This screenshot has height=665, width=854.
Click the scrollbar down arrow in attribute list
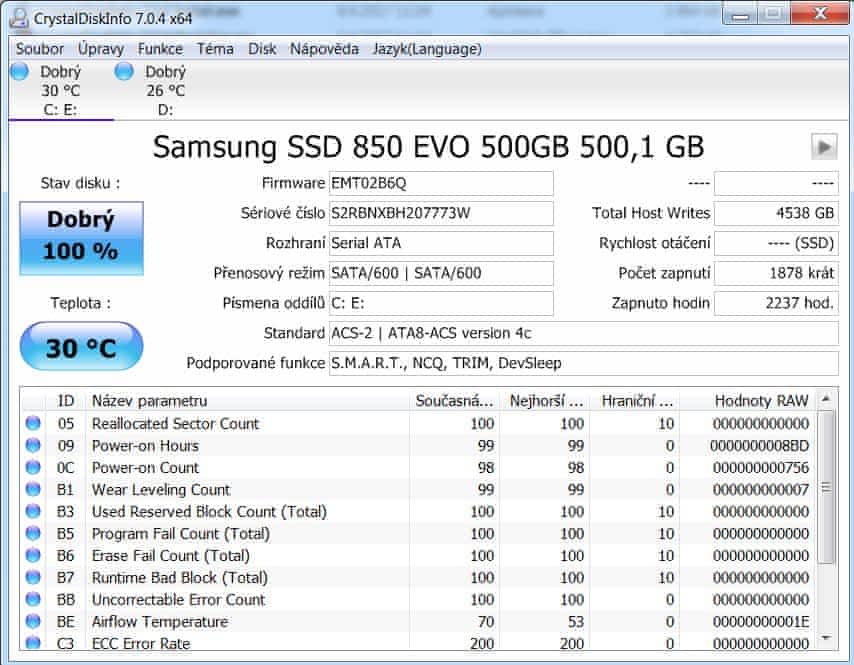pos(826,638)
